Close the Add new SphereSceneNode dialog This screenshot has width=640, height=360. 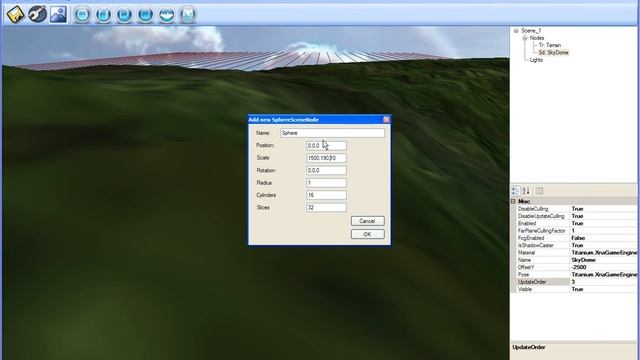point(386,120)
